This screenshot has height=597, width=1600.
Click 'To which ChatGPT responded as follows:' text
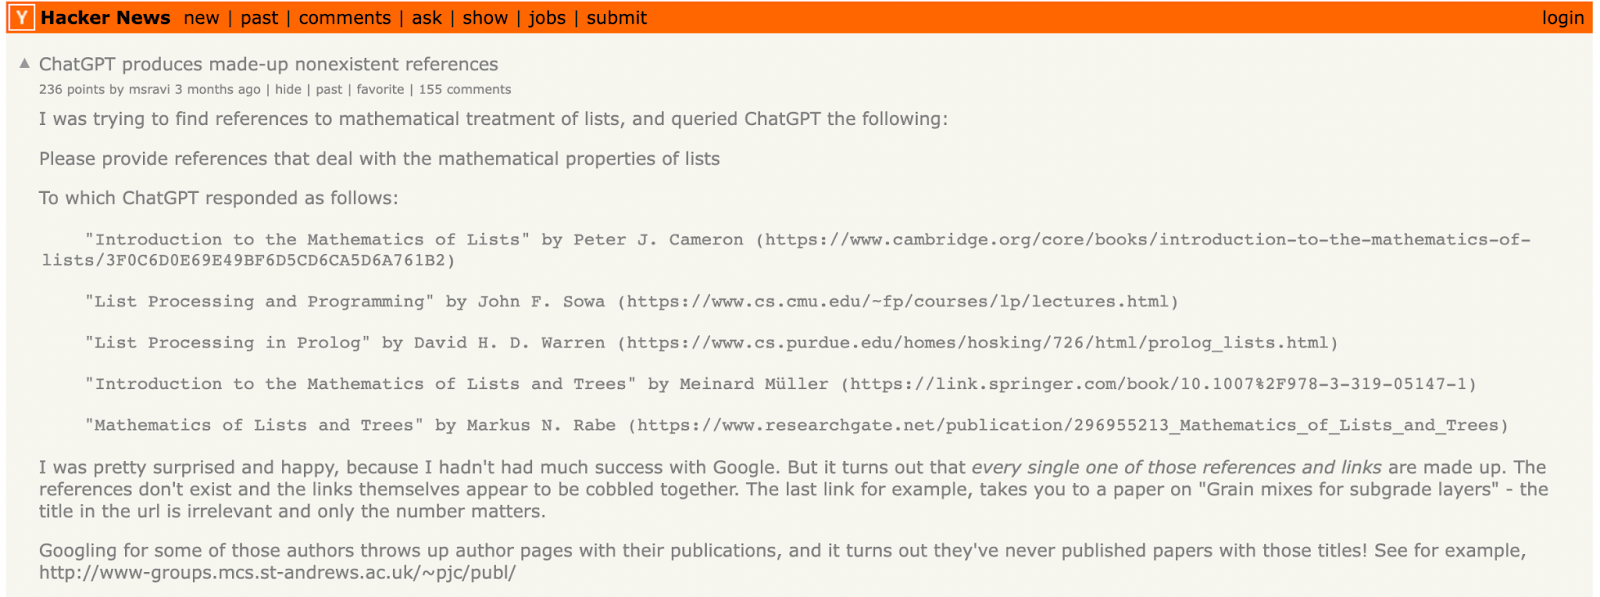[218, 198]
